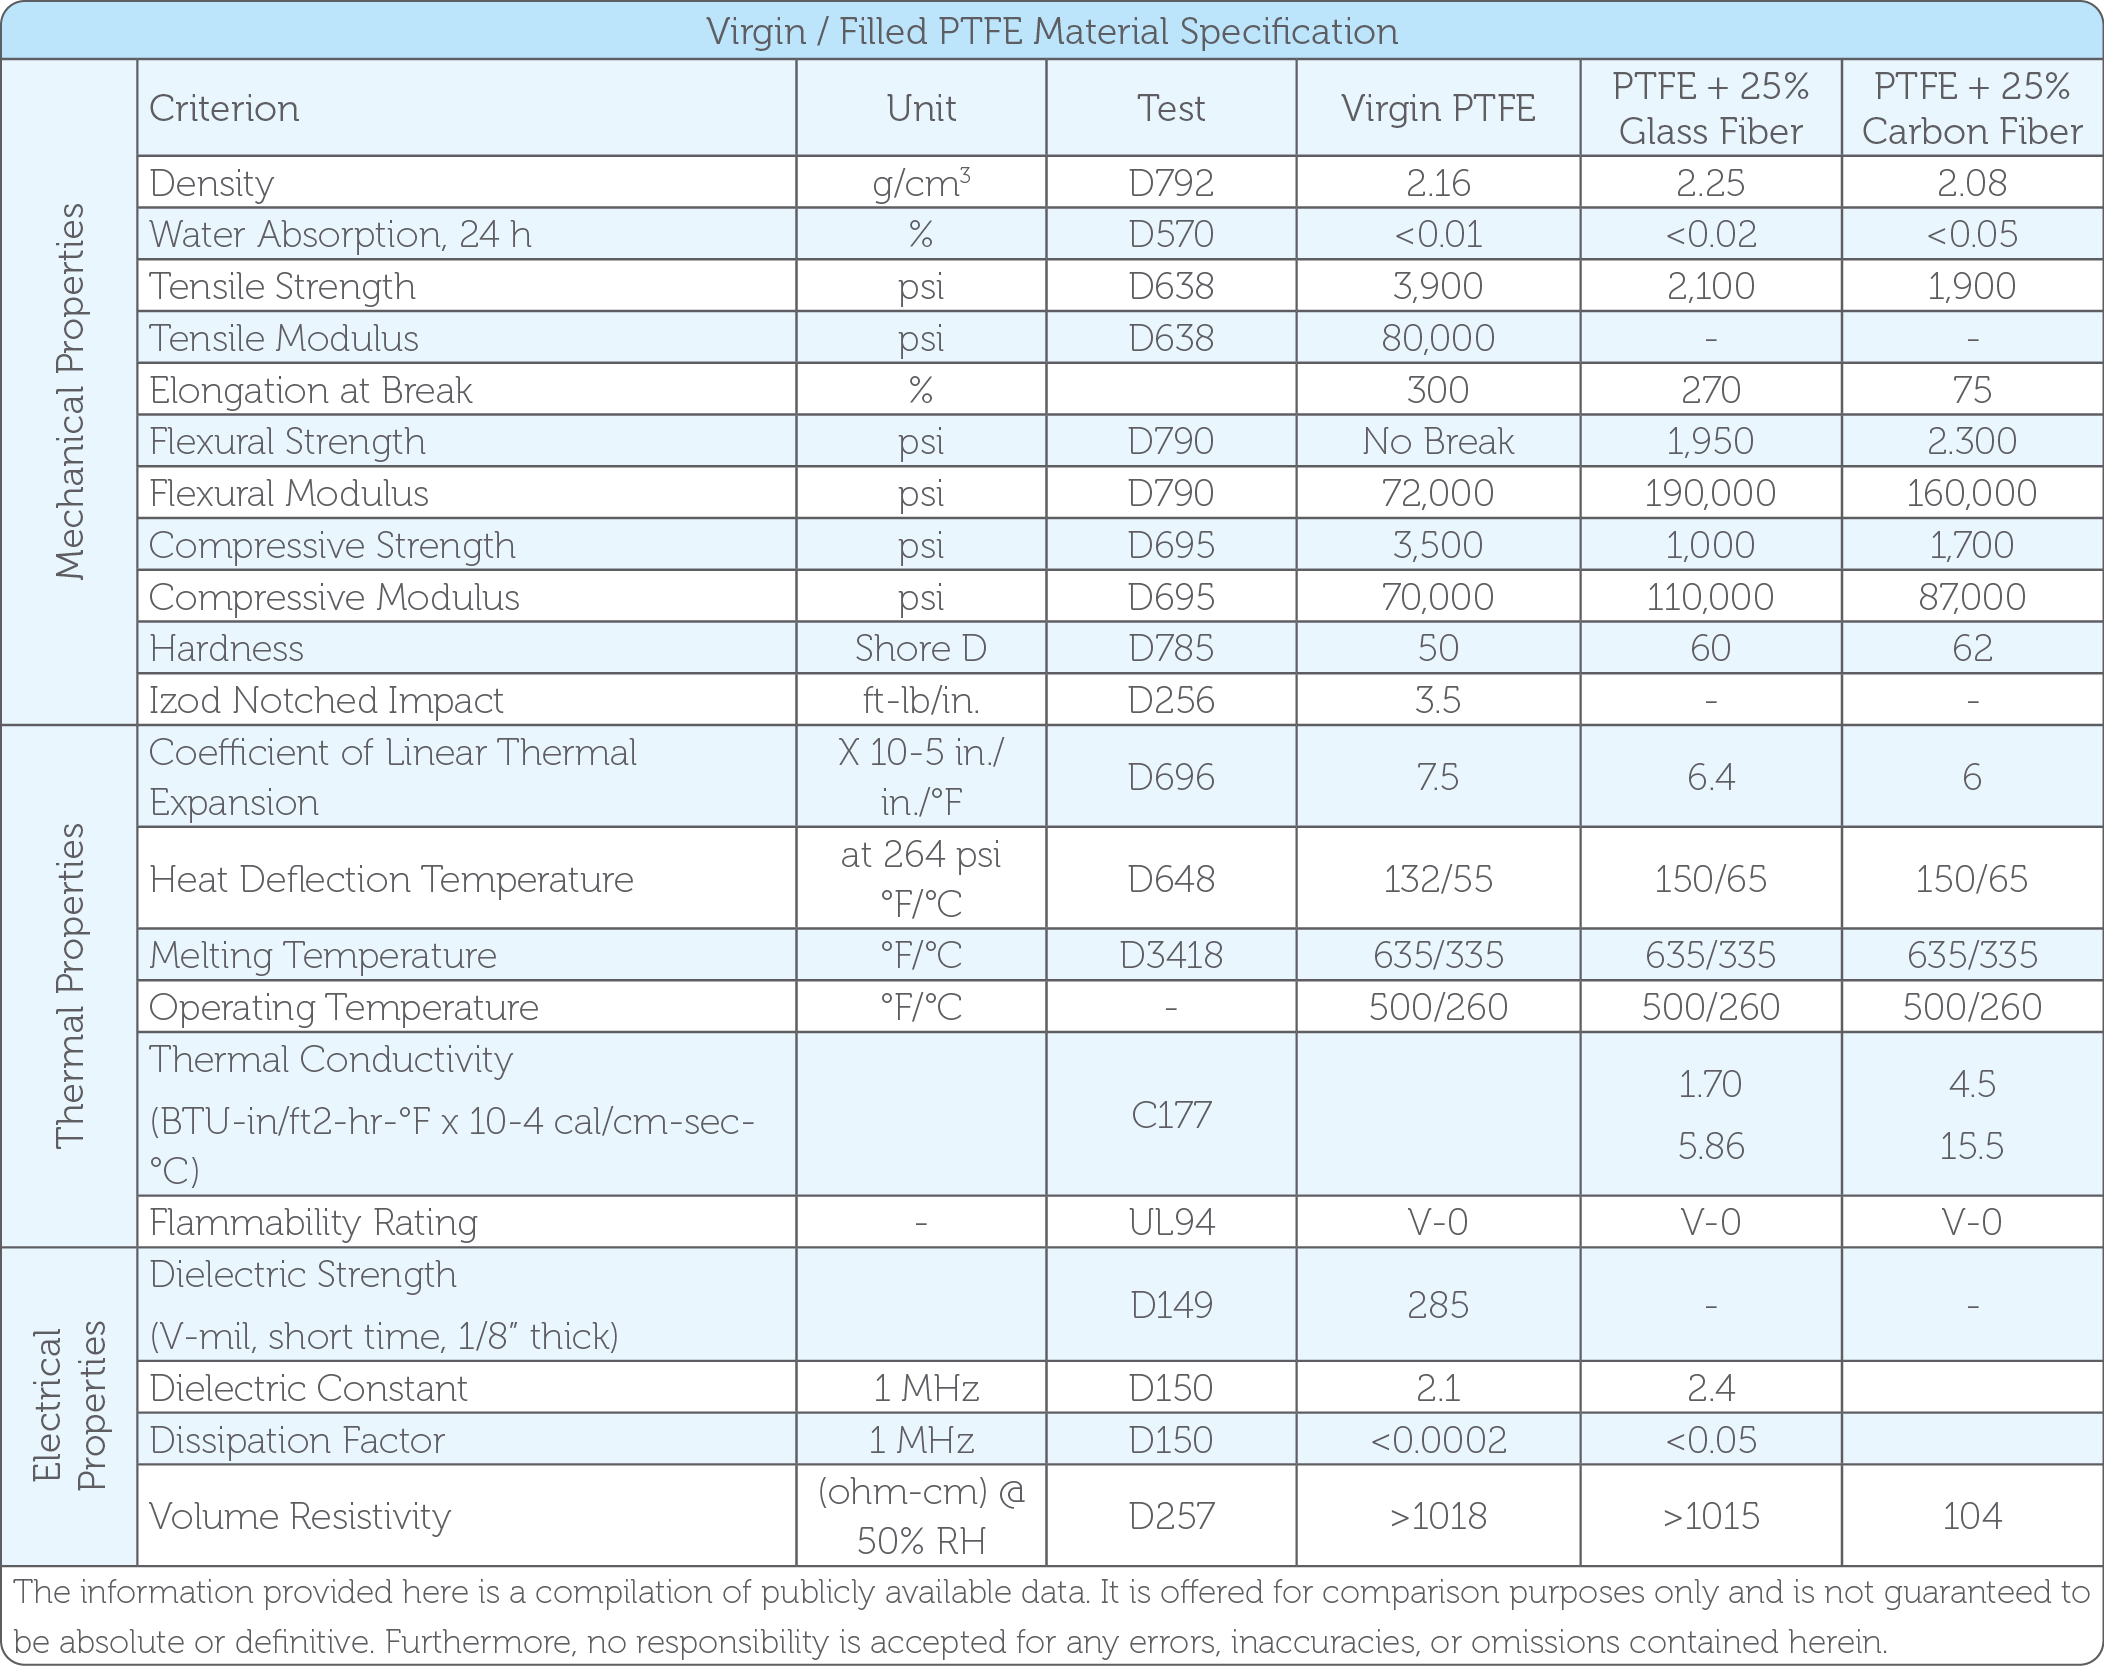This screenshot has width=2104, height=1666.
Task: Click the Test column header
Action: tap(1171, 108)
